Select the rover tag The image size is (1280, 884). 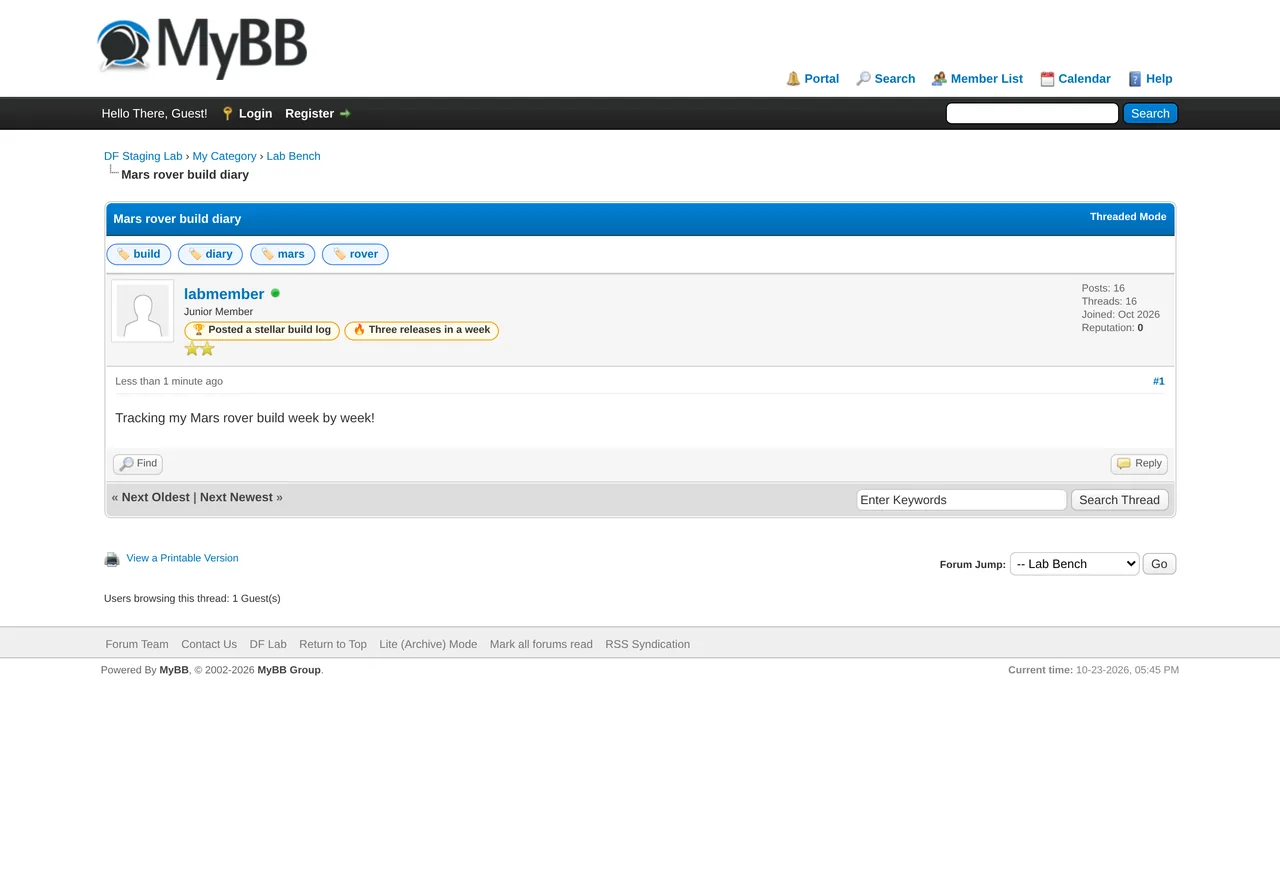(x=355, y=254)
